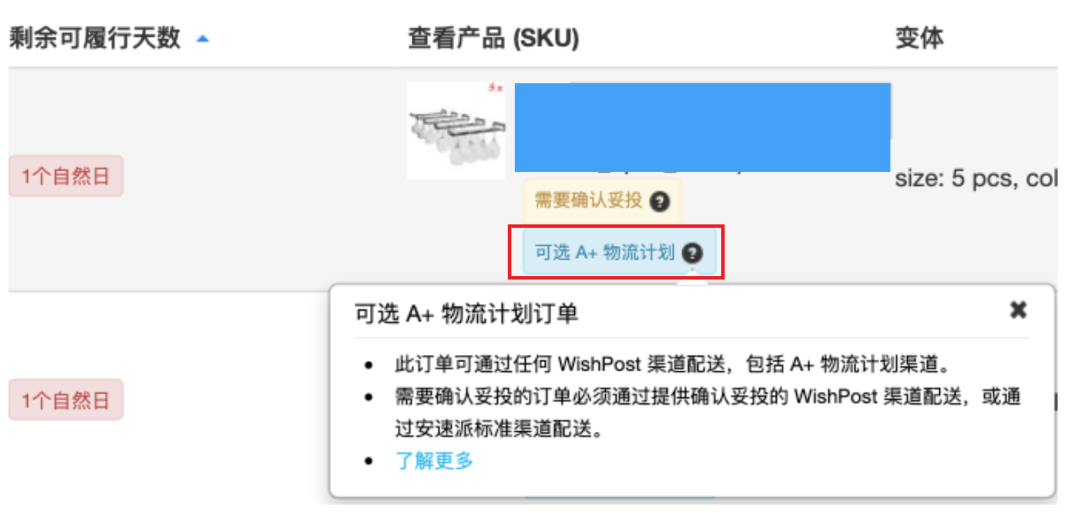1080x513 pixels.
Task: Click the 查看产品 (SKU) column header
Action: point(493,38)
